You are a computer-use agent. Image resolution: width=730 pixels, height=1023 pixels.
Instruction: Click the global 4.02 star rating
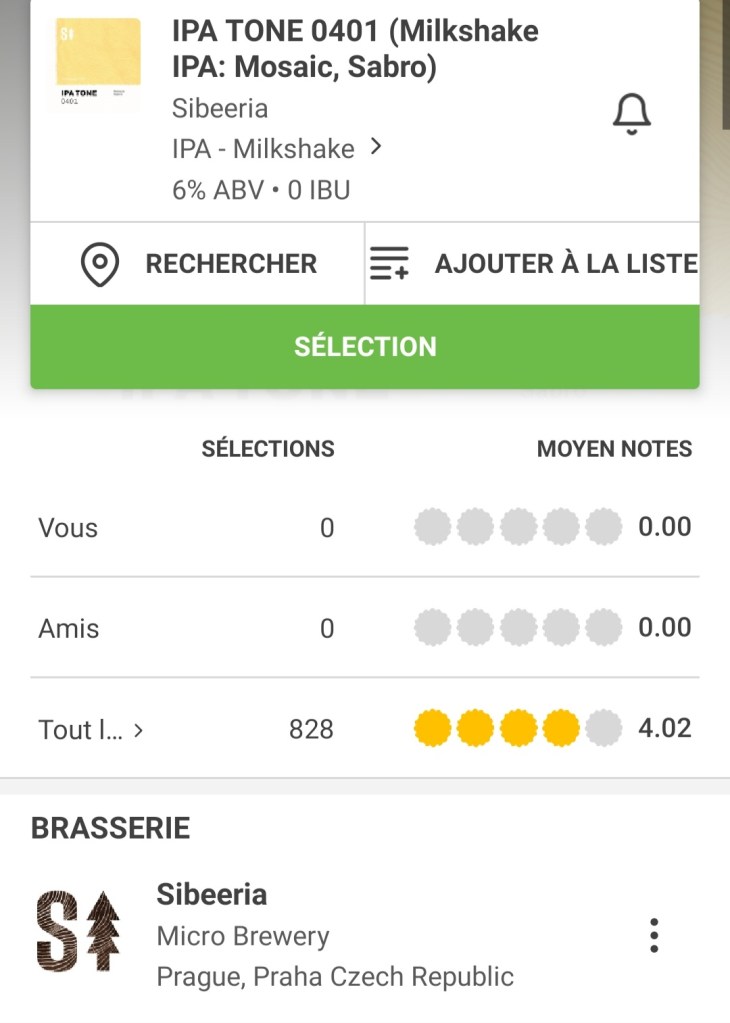(518, 729)
